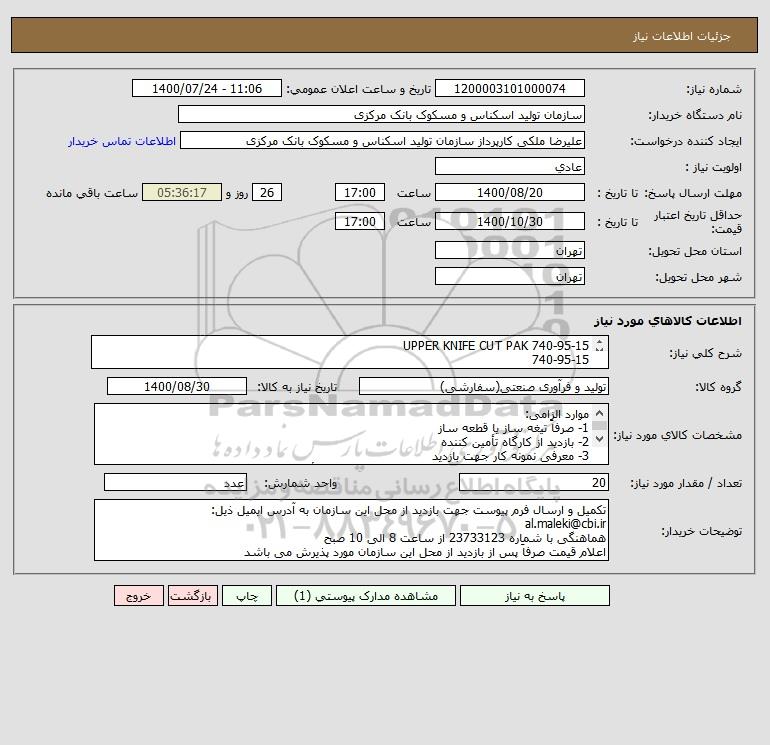Click the deadline hour field beside 1400/08/20
Screen dimensions: 770x745
pos(359,193)
